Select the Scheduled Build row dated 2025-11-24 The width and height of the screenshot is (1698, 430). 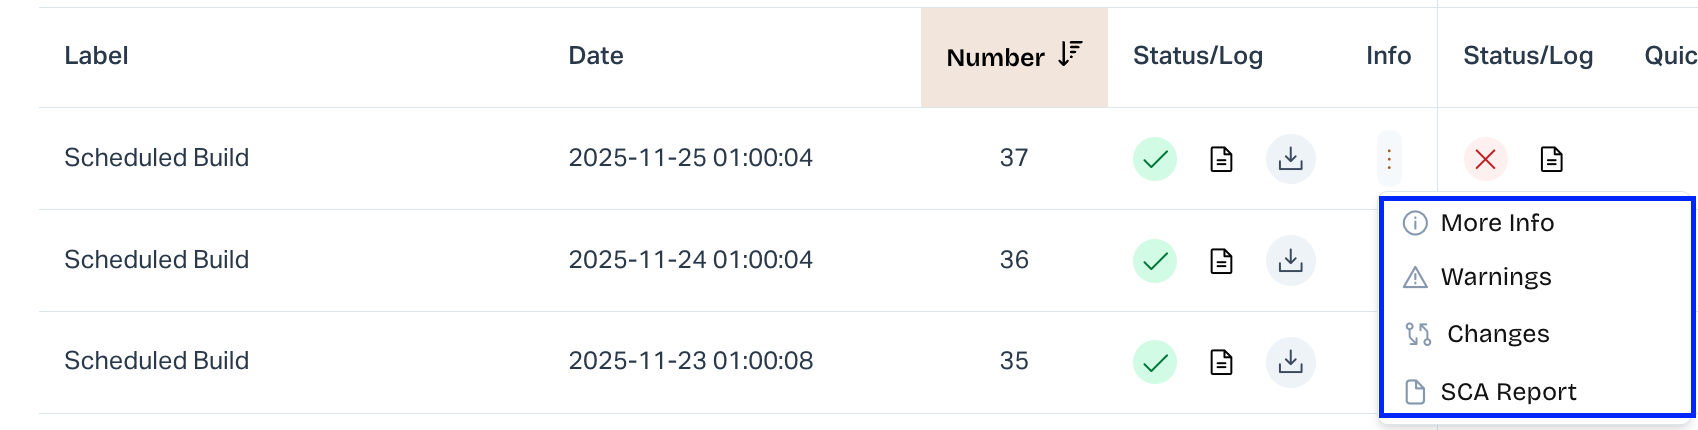tap(157, 260)
